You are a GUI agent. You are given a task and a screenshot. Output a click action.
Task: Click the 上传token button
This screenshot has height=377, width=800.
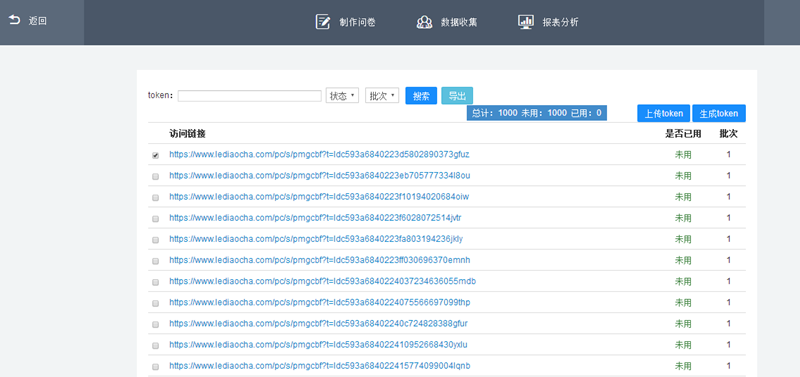click(x=664, y=113)
